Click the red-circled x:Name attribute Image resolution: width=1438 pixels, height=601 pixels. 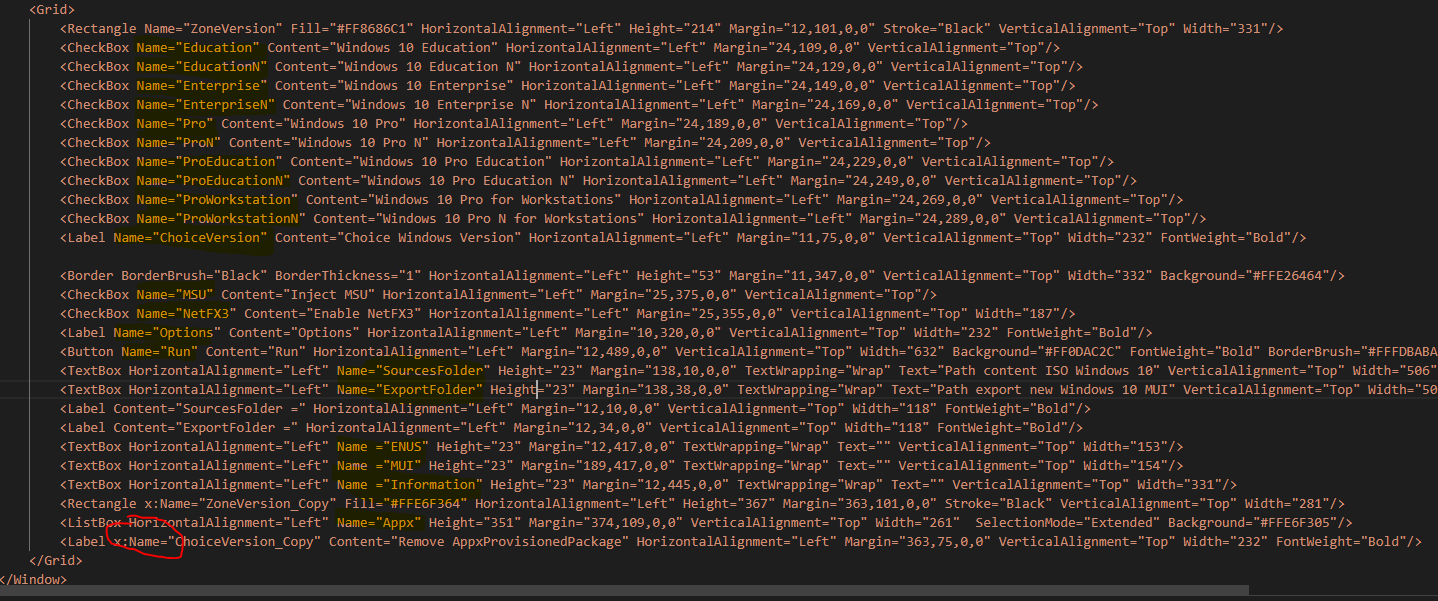pos(143,541)
